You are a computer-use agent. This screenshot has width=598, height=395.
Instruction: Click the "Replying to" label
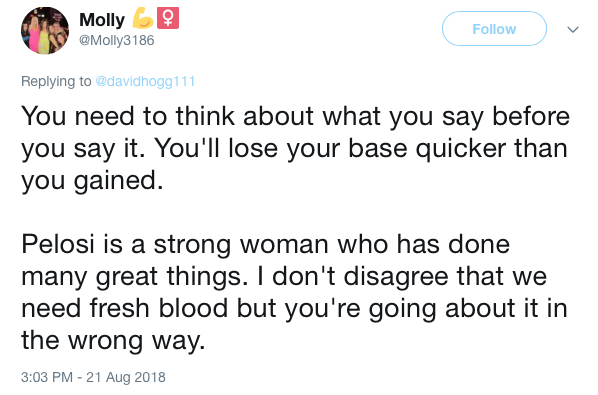coord(56,81)
